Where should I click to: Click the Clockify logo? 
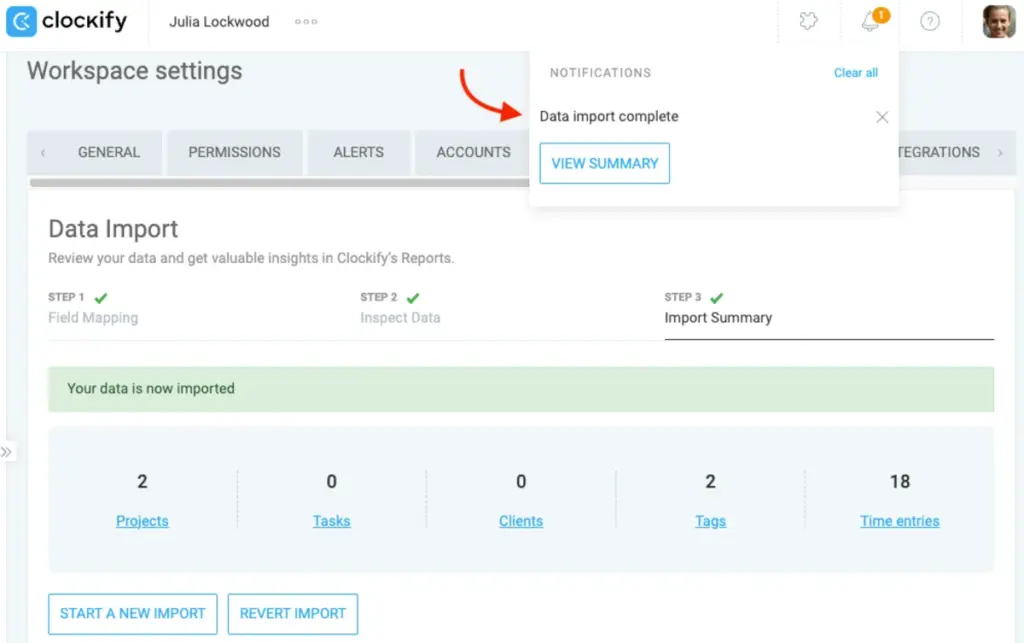click(x=67, y=21)
